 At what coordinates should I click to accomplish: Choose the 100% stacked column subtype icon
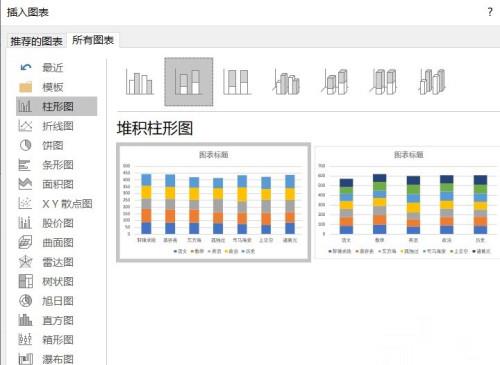point(237,82)
